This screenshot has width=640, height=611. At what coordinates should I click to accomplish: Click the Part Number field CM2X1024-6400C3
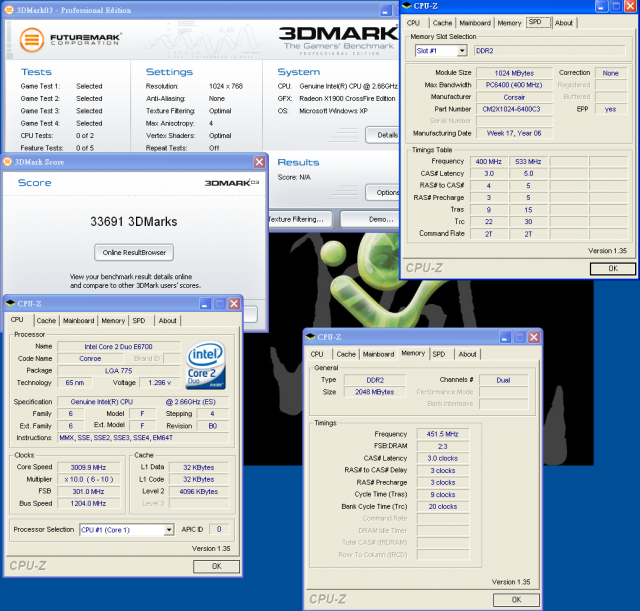click(x=514, y=109)
